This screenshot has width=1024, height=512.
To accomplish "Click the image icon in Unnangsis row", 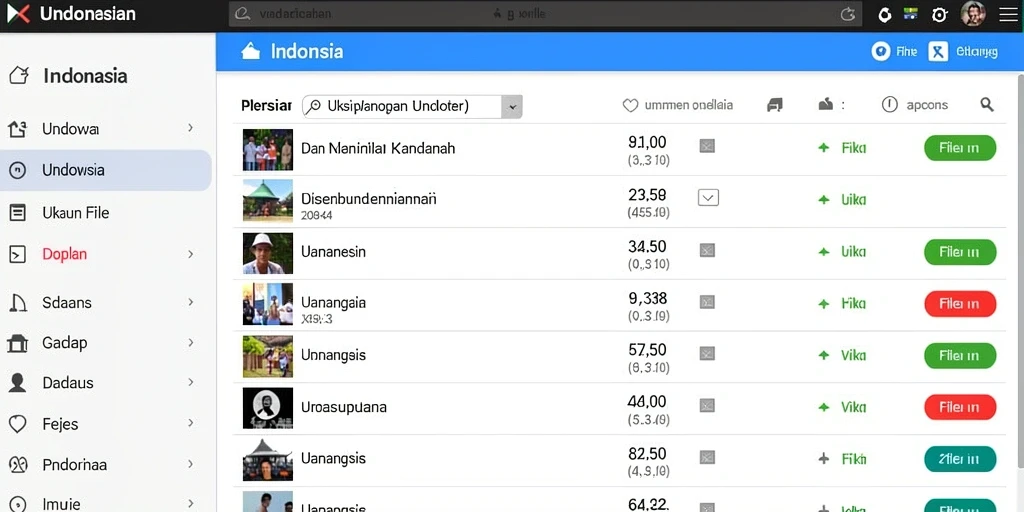I will pyautogui.click(x=707, y=354).
